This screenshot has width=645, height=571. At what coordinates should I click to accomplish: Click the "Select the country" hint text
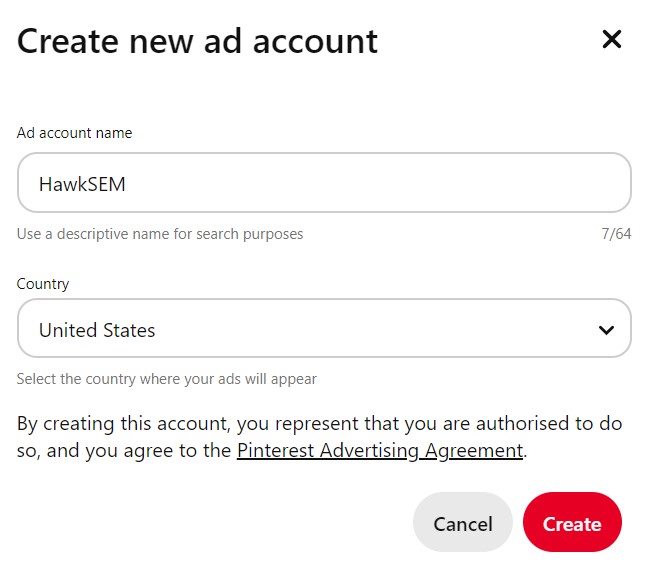[x=167, y=379]
